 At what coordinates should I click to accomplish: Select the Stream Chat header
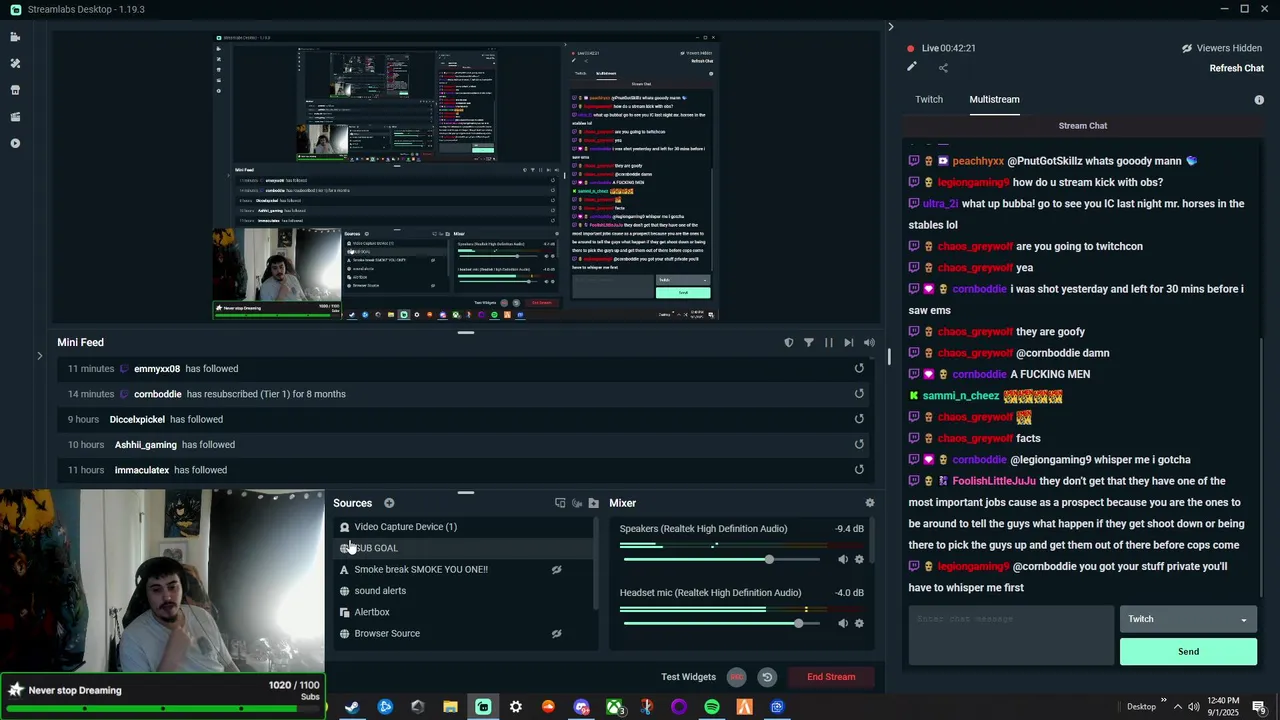[1083, 126]
